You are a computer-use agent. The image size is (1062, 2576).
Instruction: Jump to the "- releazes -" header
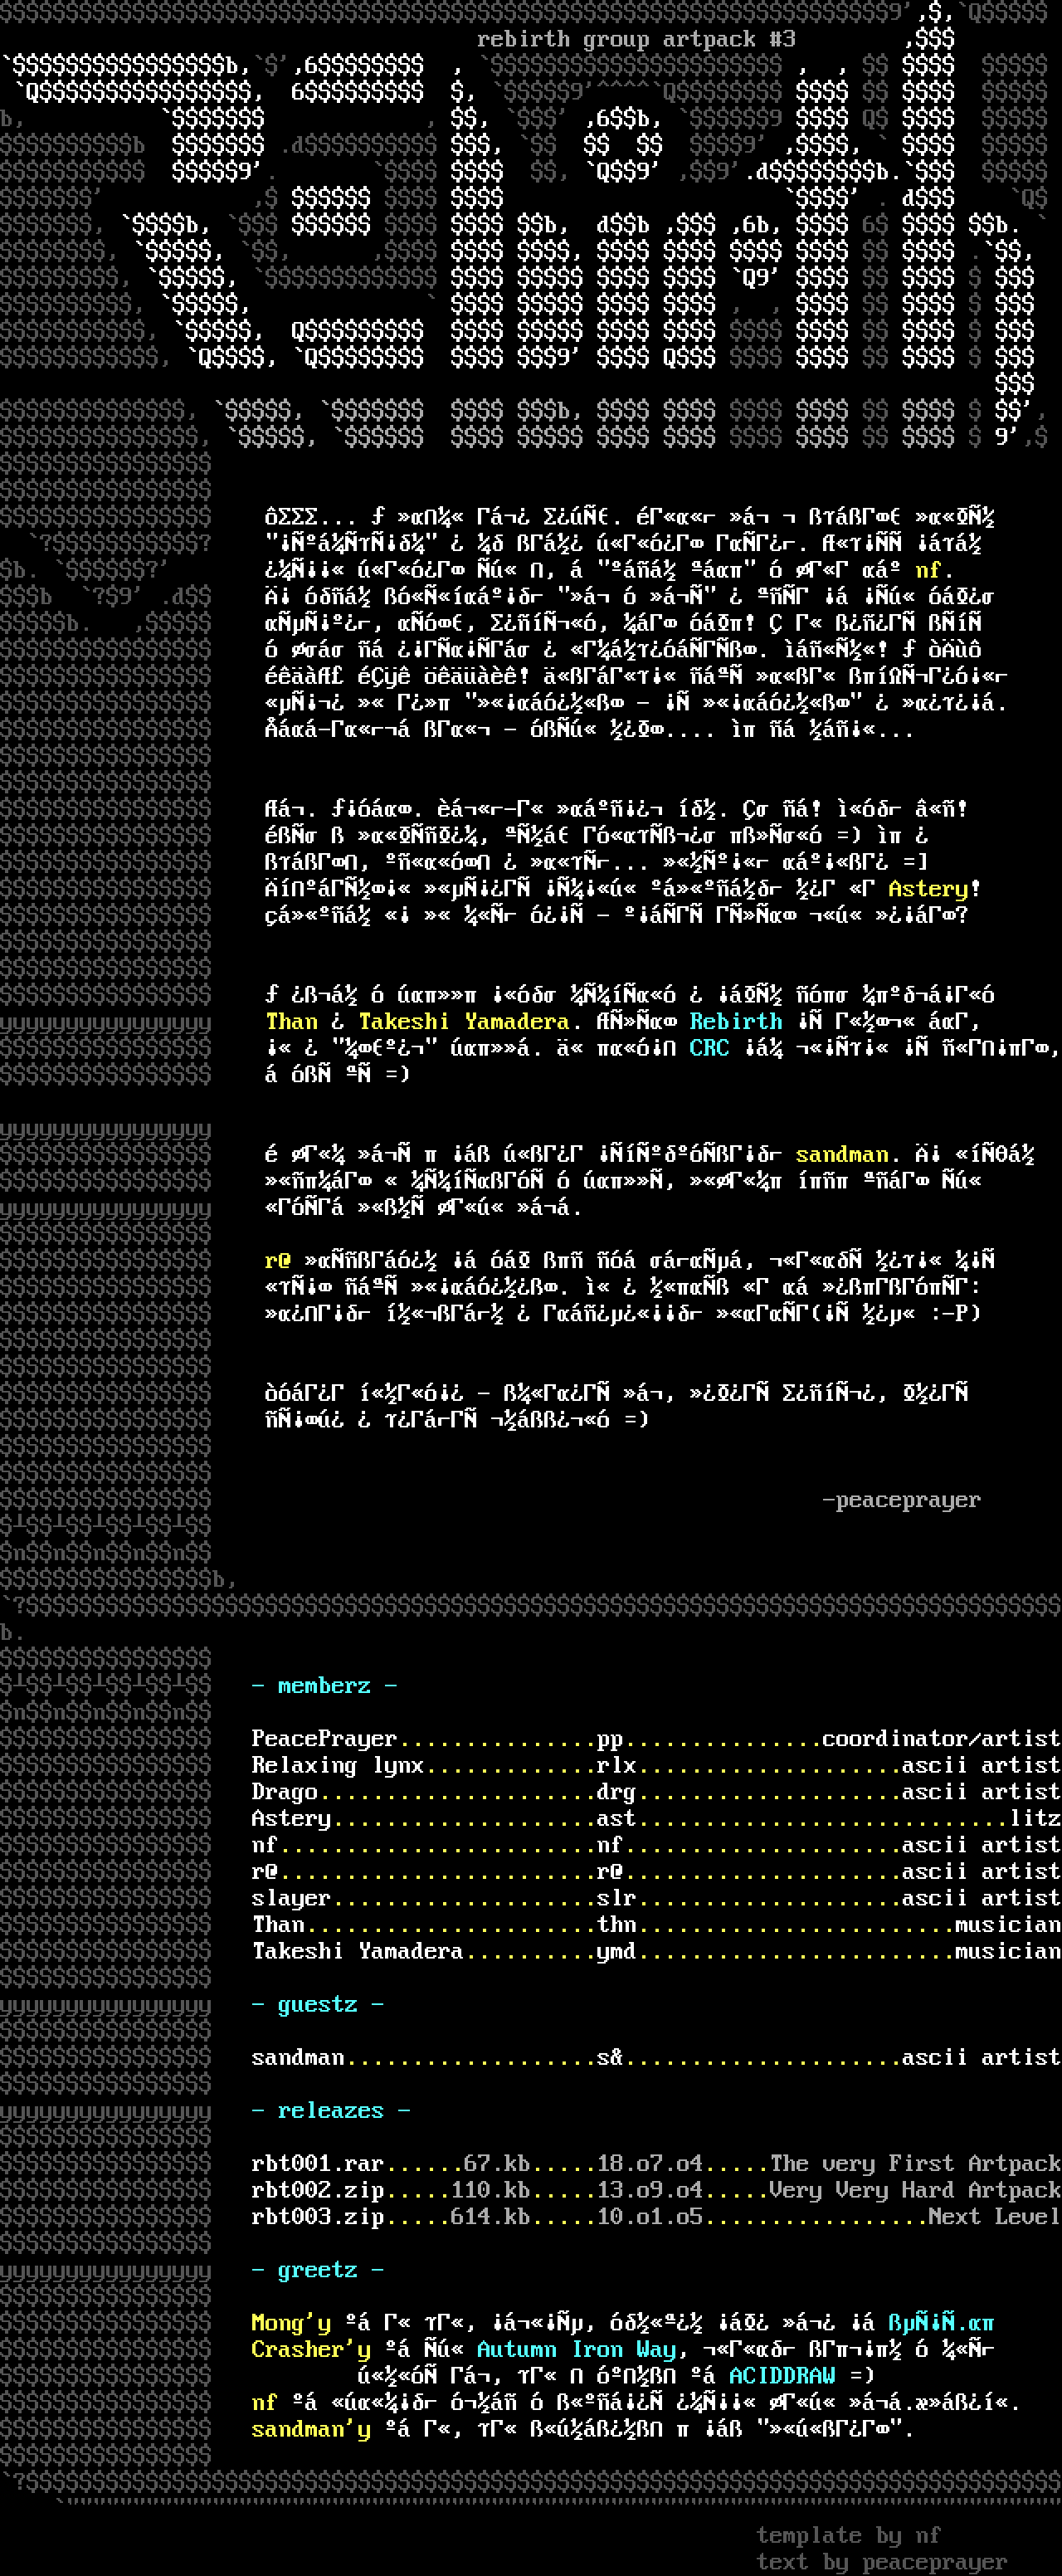click(330, 2111)
